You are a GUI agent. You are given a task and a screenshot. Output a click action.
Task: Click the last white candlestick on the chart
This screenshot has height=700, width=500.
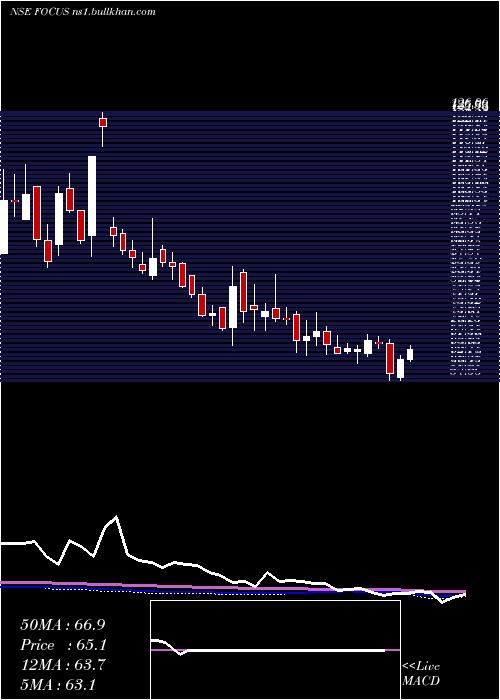[x=410, y=354]
